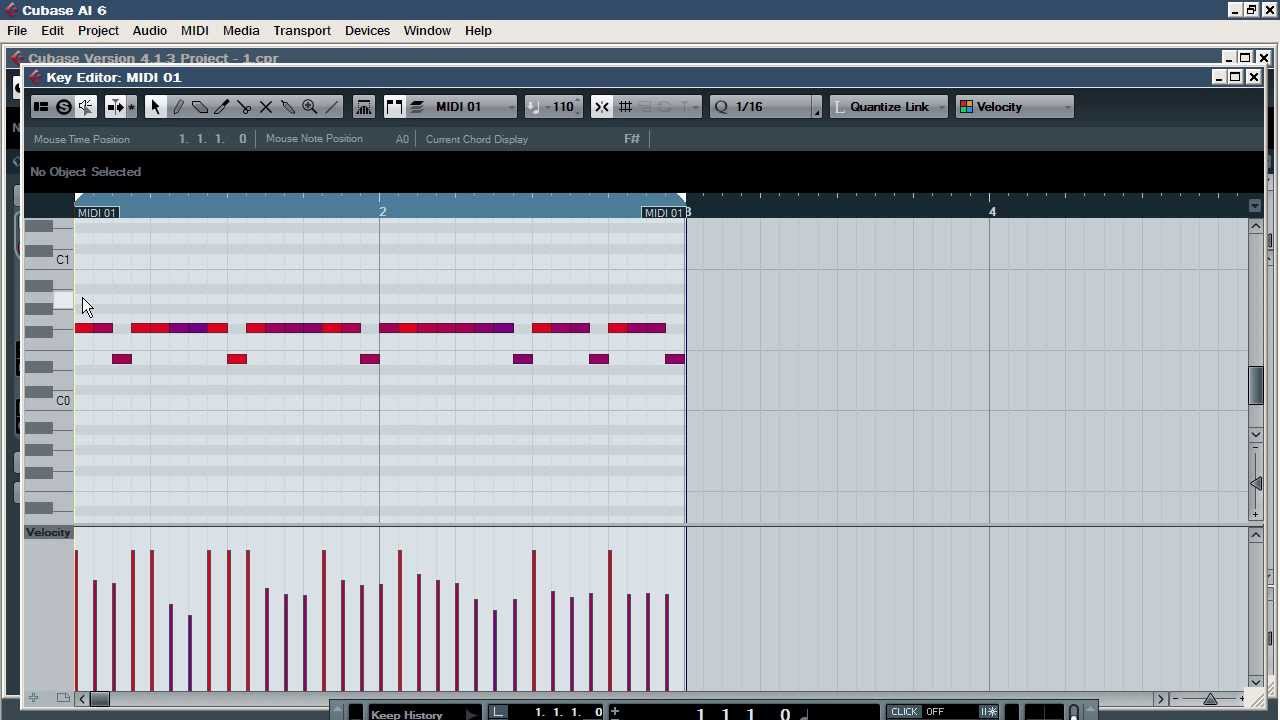Screen dimensions: 1280x720
Task: Open the Edit menu
Action: pyautogui.click(x=52, y=30)
